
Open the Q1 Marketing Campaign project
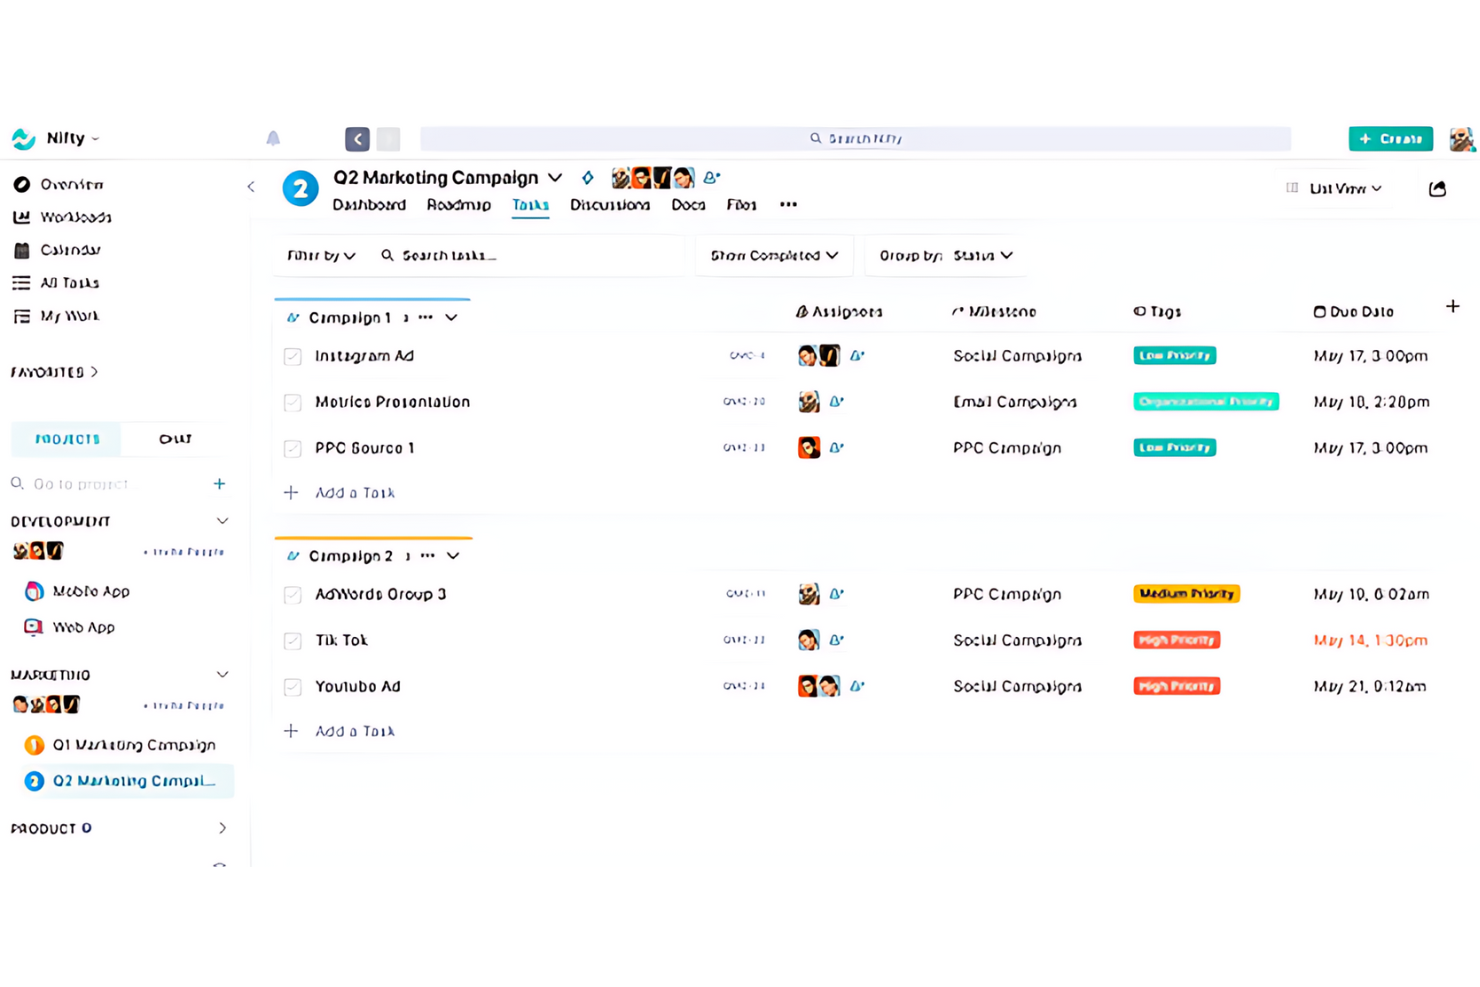click(120, 745)
